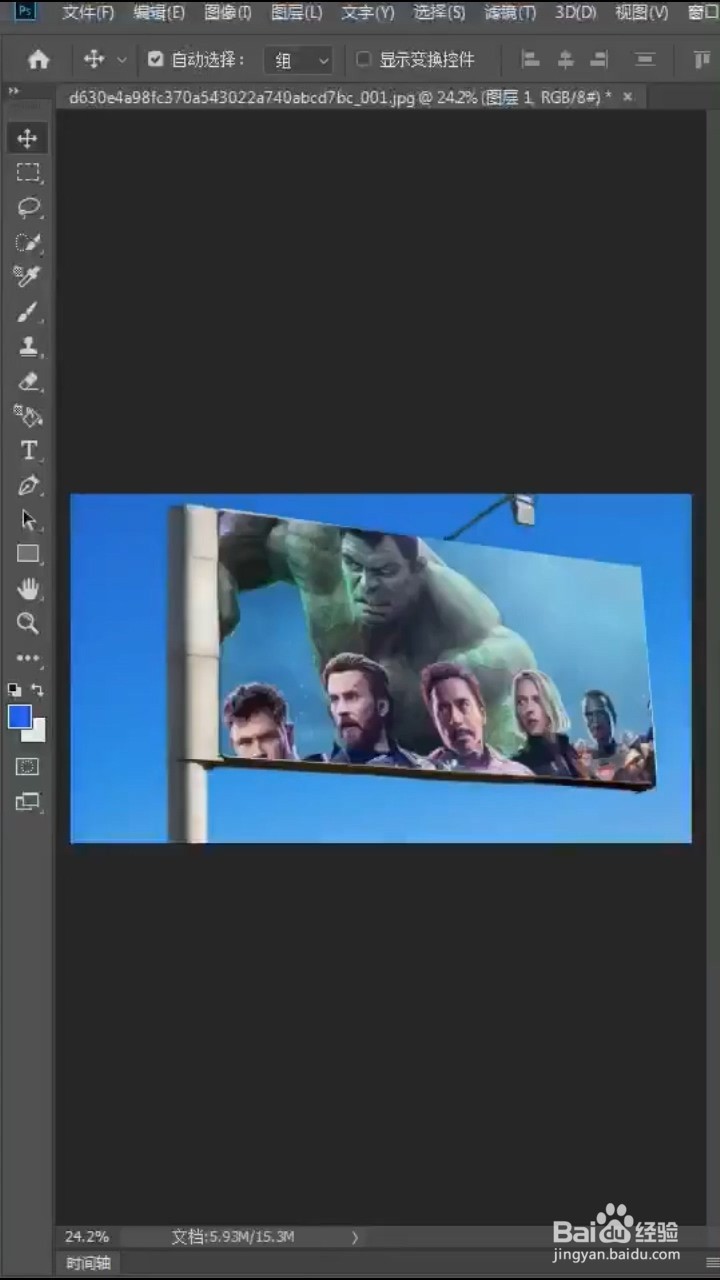This screenshot has height=1280, width=720.
Task: Toggle the 显示变换控件 checkbox
Action: coord(364,60)
